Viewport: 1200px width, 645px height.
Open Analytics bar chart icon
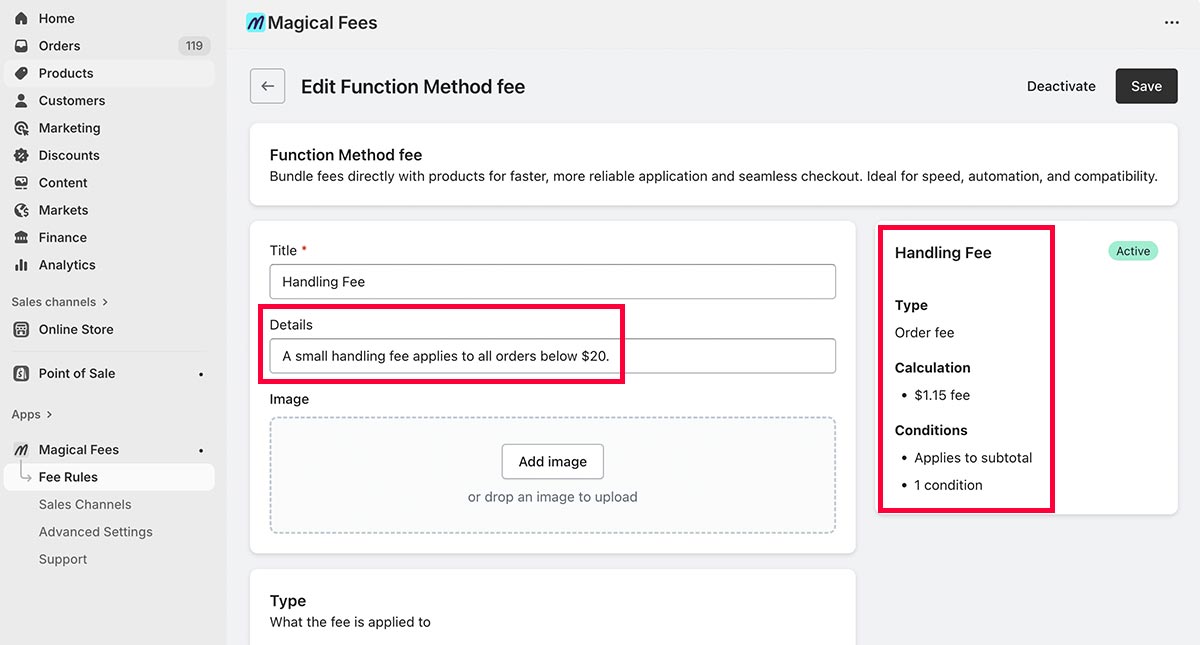[x=21, y=265]
